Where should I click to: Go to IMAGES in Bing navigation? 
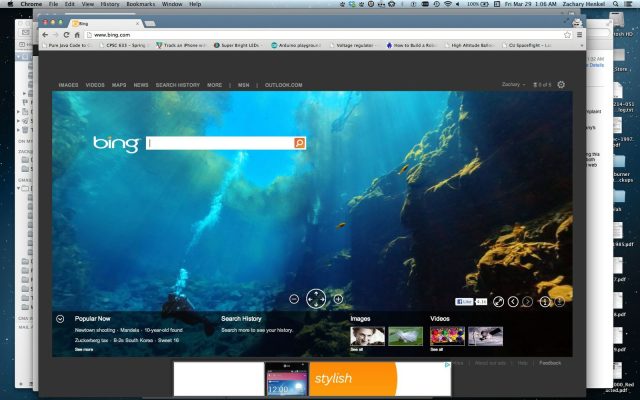point(68,85)
